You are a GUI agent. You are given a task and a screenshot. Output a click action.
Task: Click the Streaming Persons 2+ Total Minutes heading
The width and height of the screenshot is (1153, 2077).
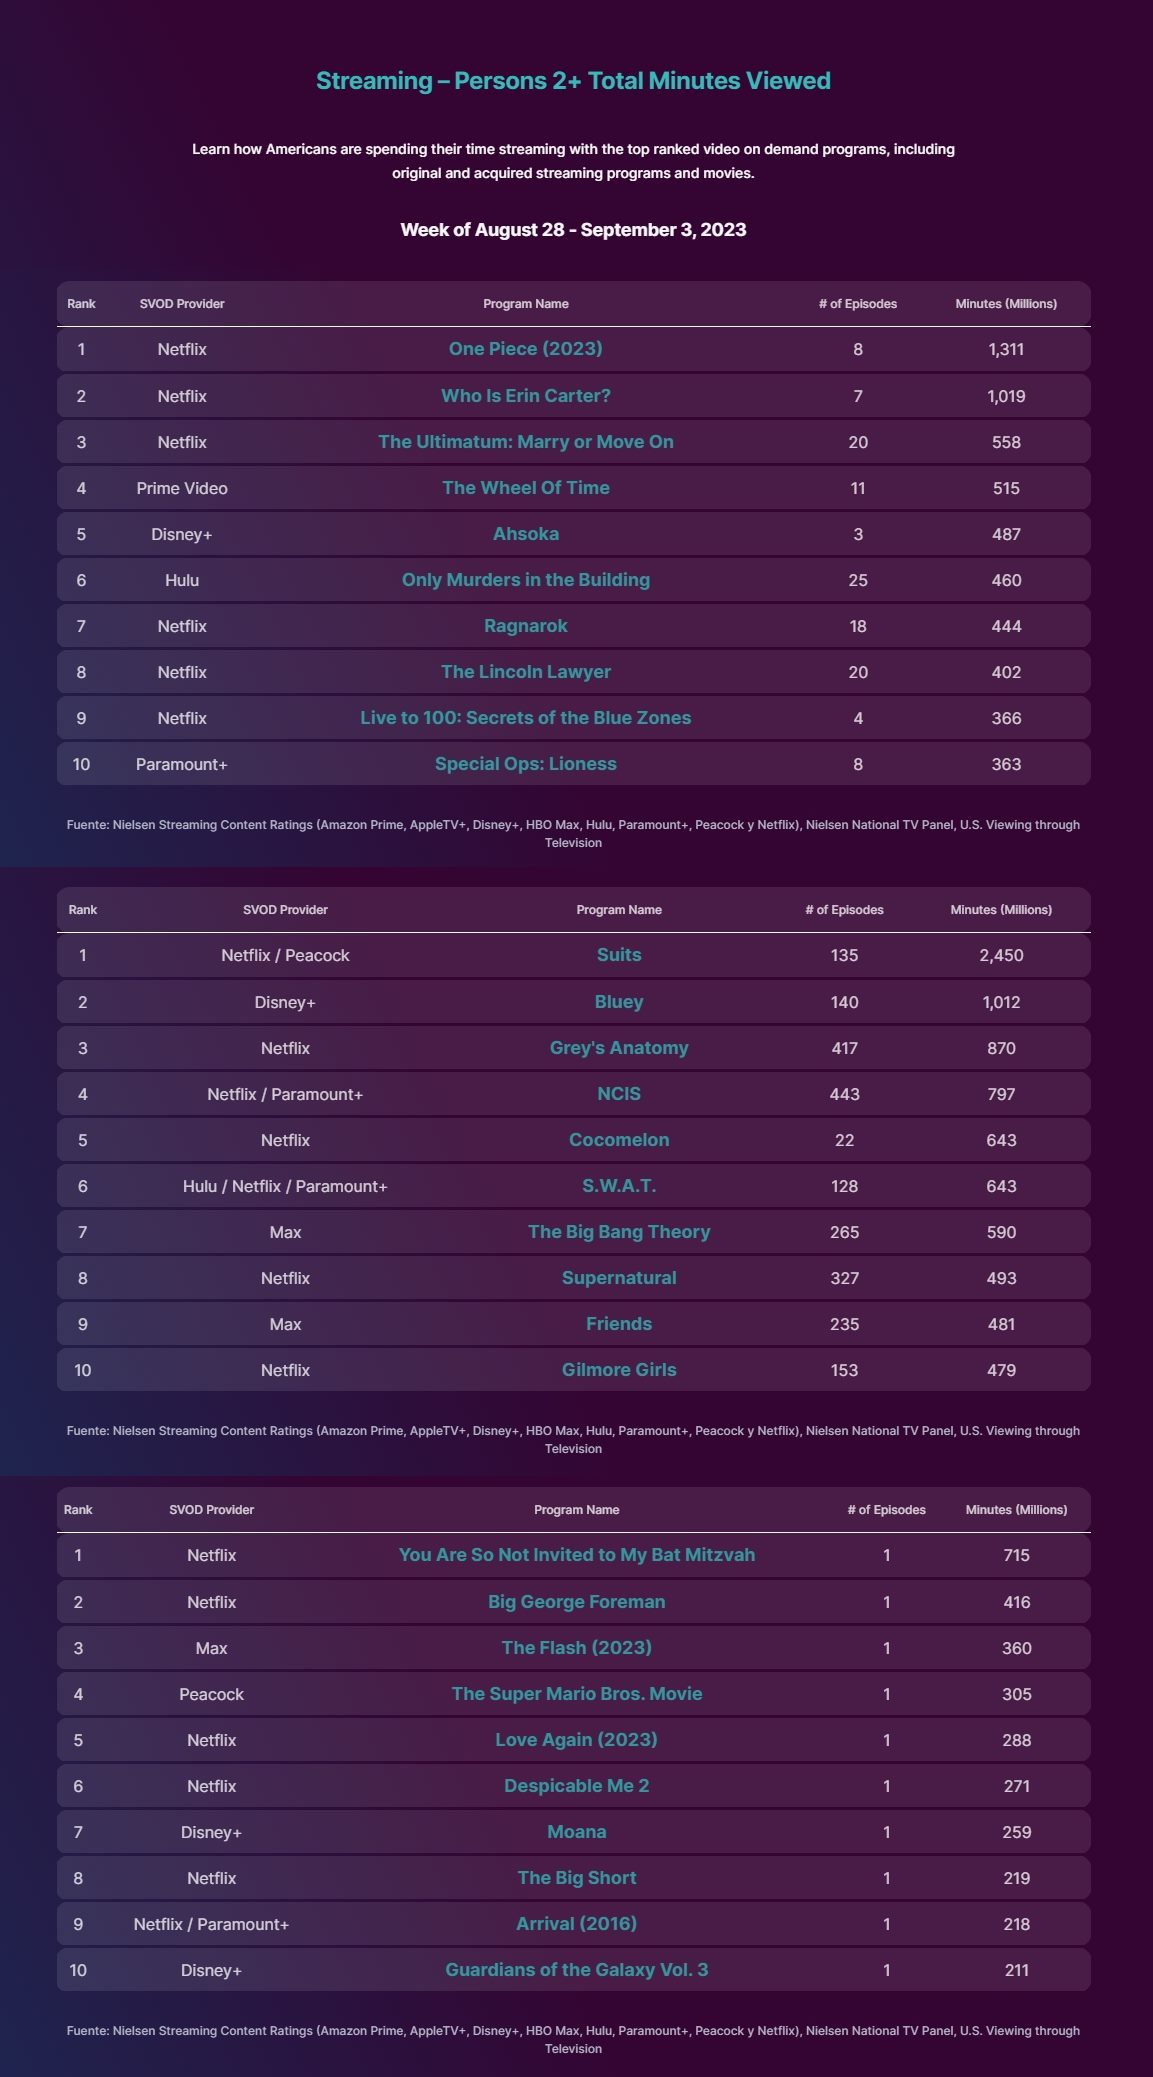coord(573,81)
